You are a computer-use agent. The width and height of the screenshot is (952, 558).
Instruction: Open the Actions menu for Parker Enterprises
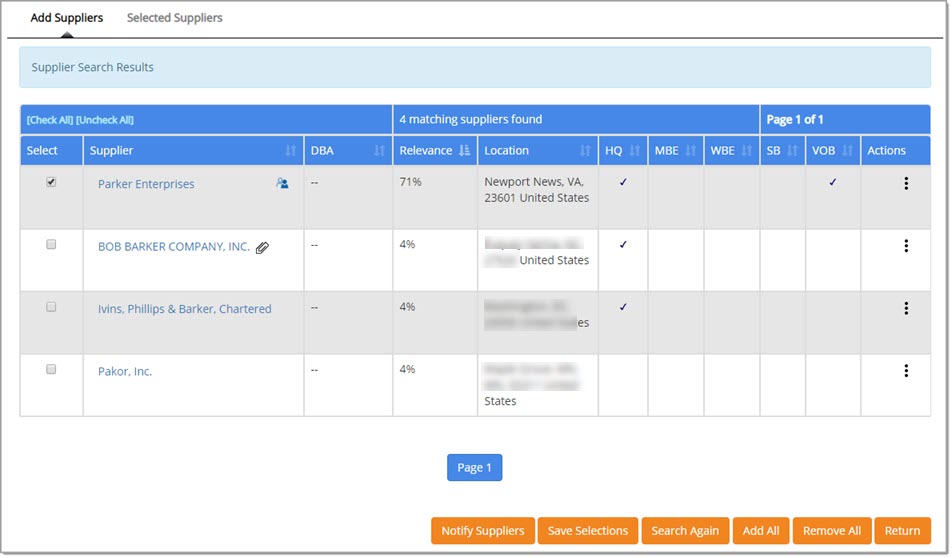906,183
